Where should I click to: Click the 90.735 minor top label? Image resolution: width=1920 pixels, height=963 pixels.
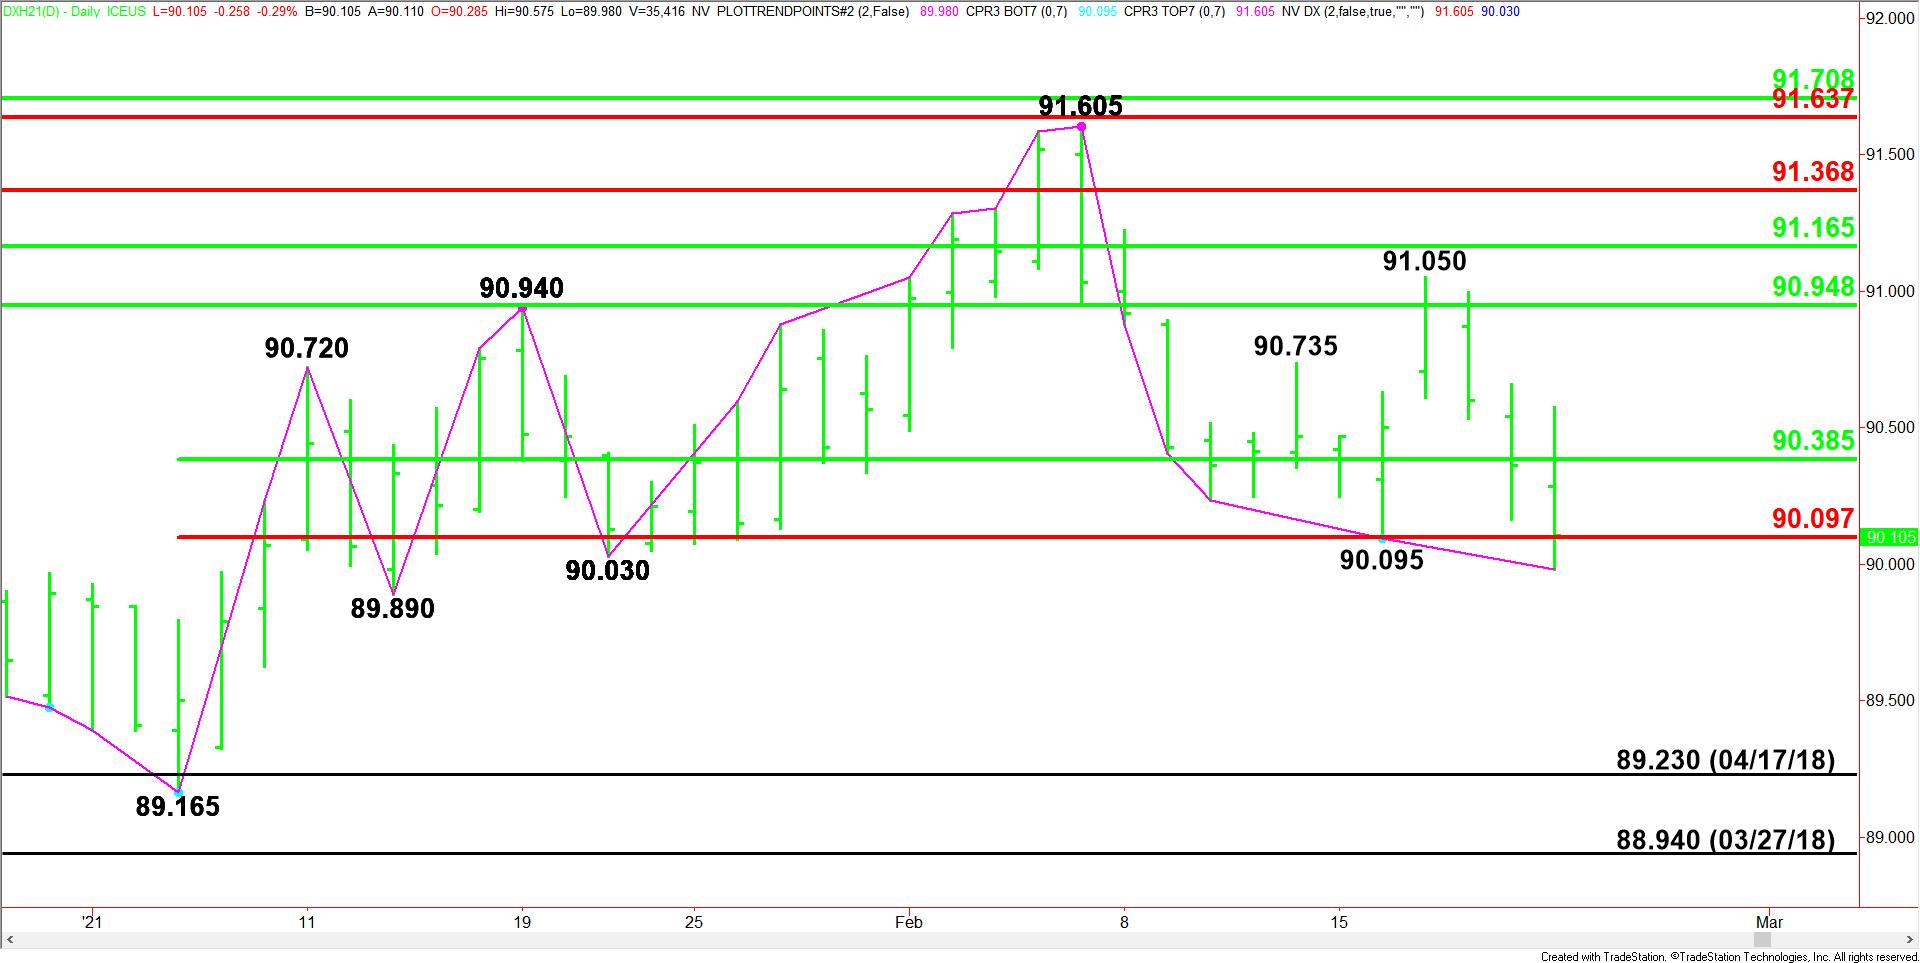click(x=1295, y=346)
